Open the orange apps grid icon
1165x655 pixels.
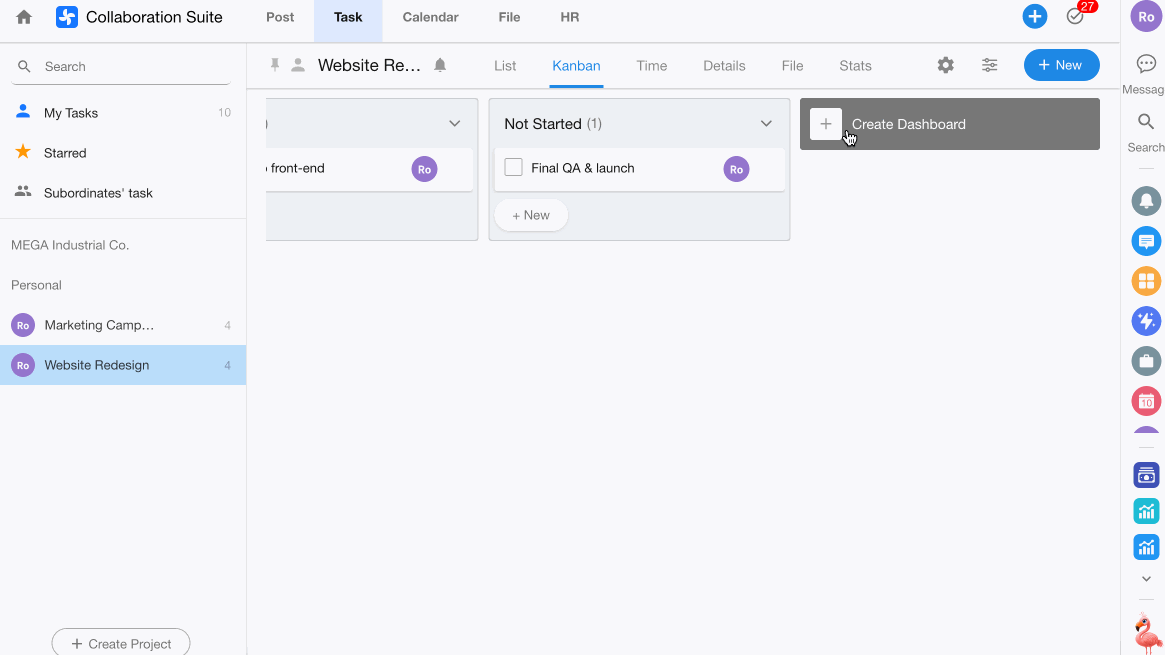(x=1146, y=281)
